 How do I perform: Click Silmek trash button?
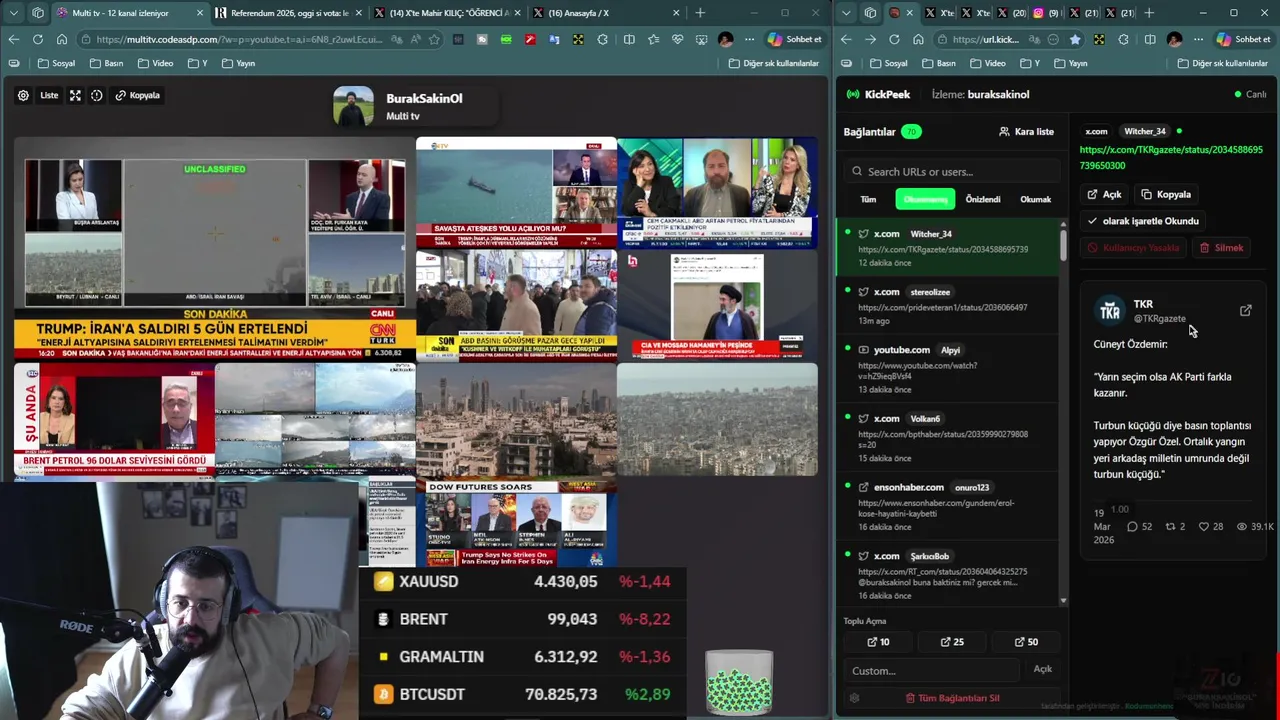1221,248
